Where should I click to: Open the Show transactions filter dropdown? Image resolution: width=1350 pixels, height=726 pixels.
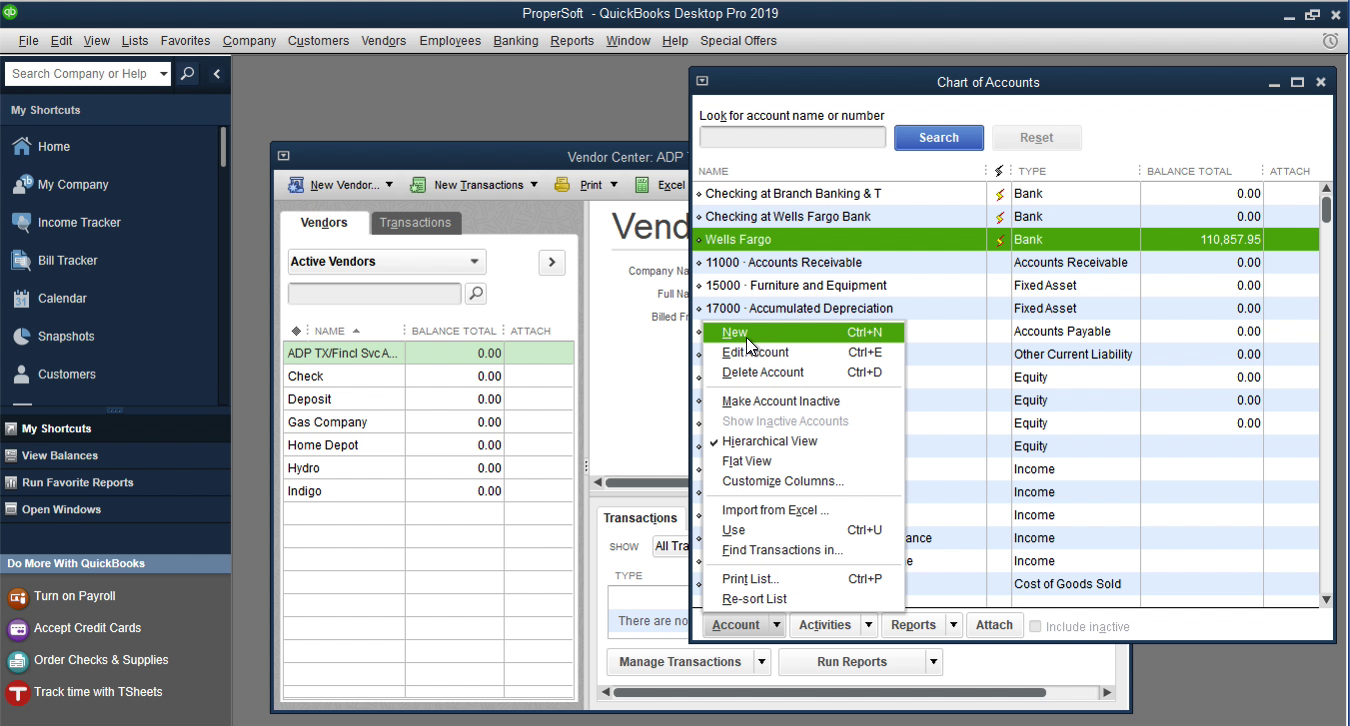point(672,546)
